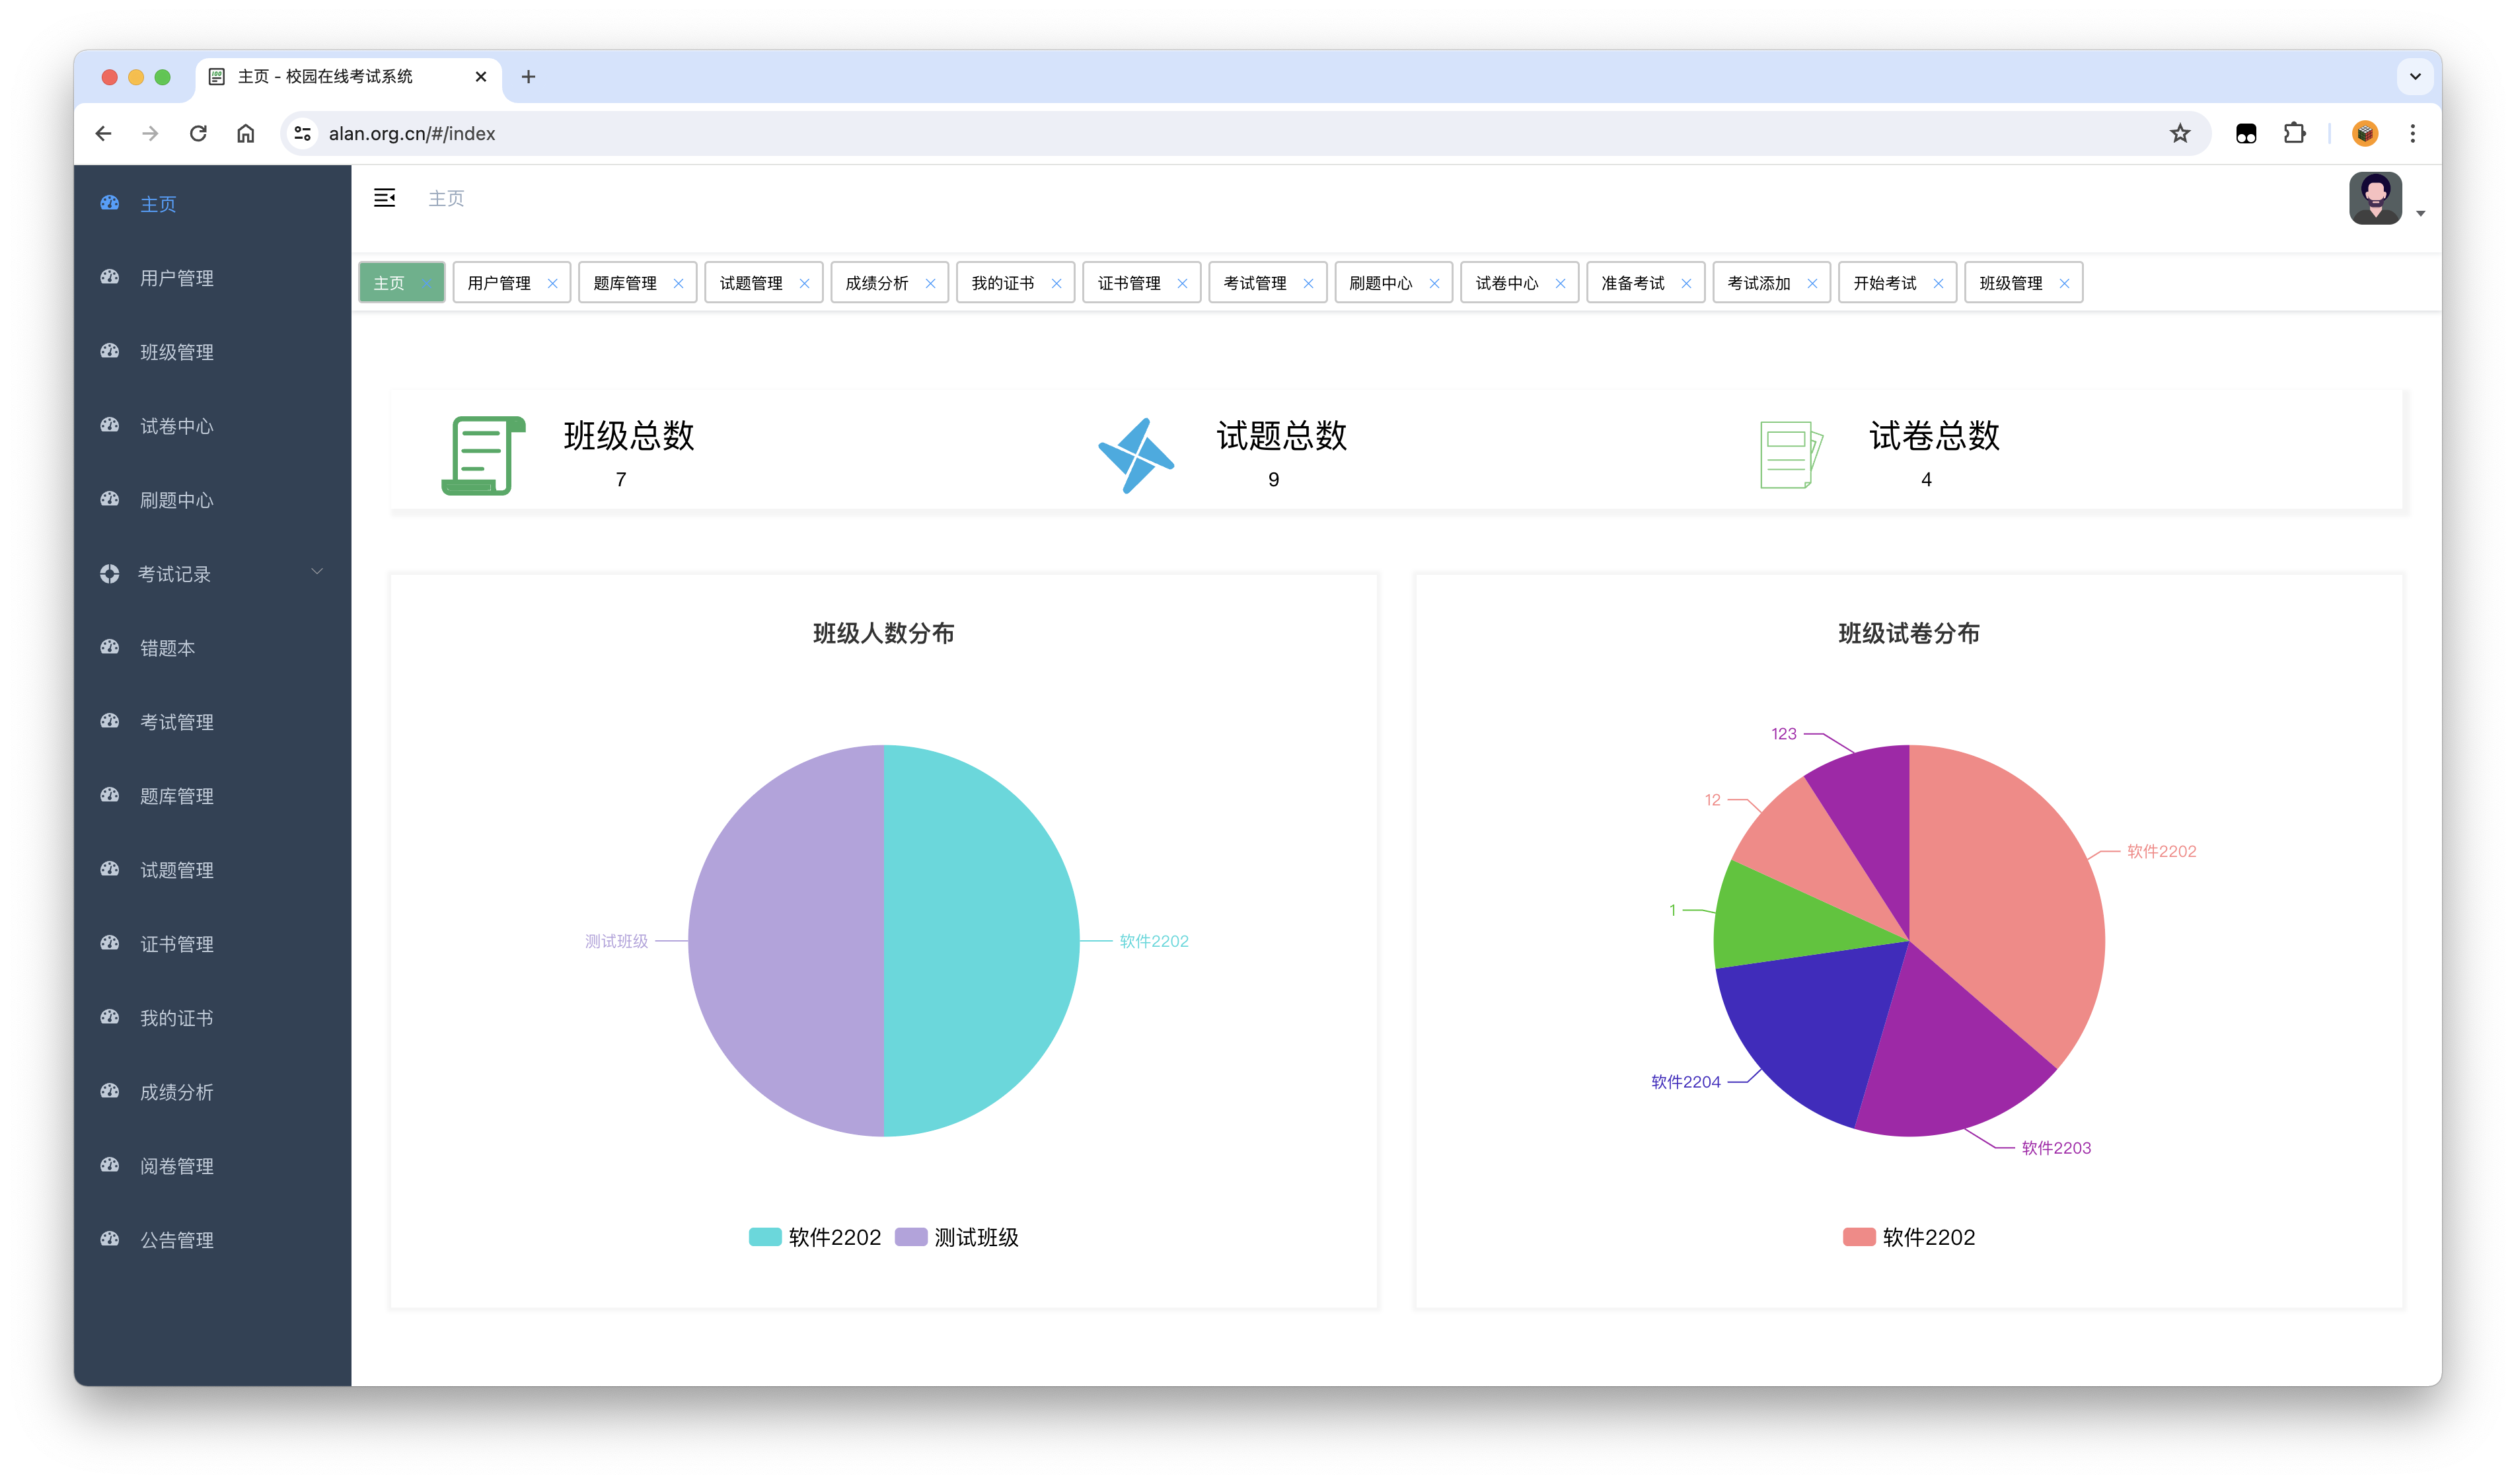2516x1484 pixels.
Task: Click the 主页 breadcrumb link at top
Action: click(x=446, y=198)
